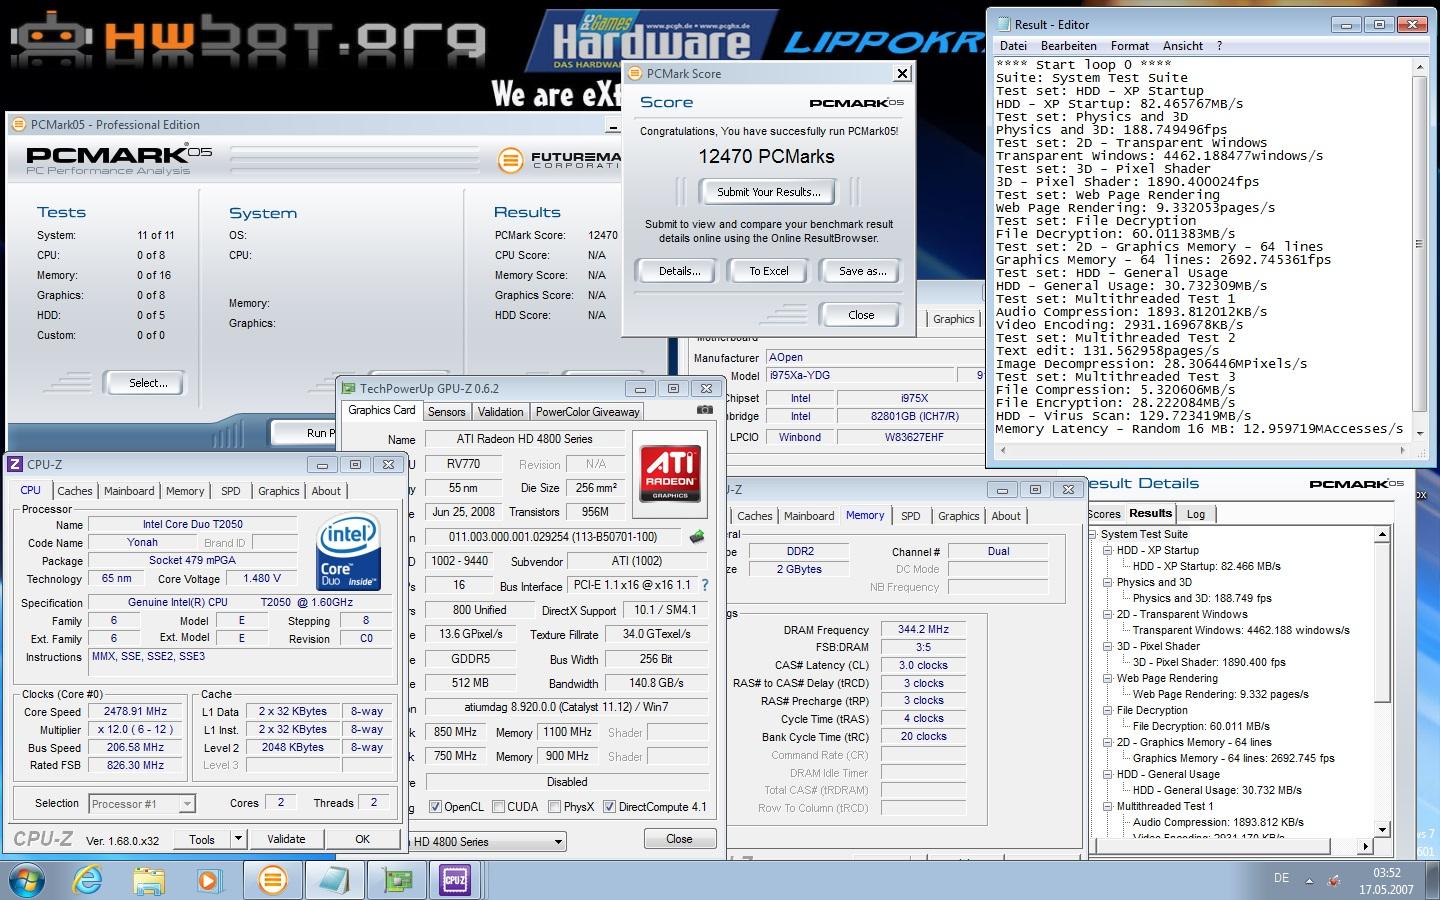Screen dimensions: 1440x900
Task: Open Windows Explorer folder taskbar icon
Action: 149,880
